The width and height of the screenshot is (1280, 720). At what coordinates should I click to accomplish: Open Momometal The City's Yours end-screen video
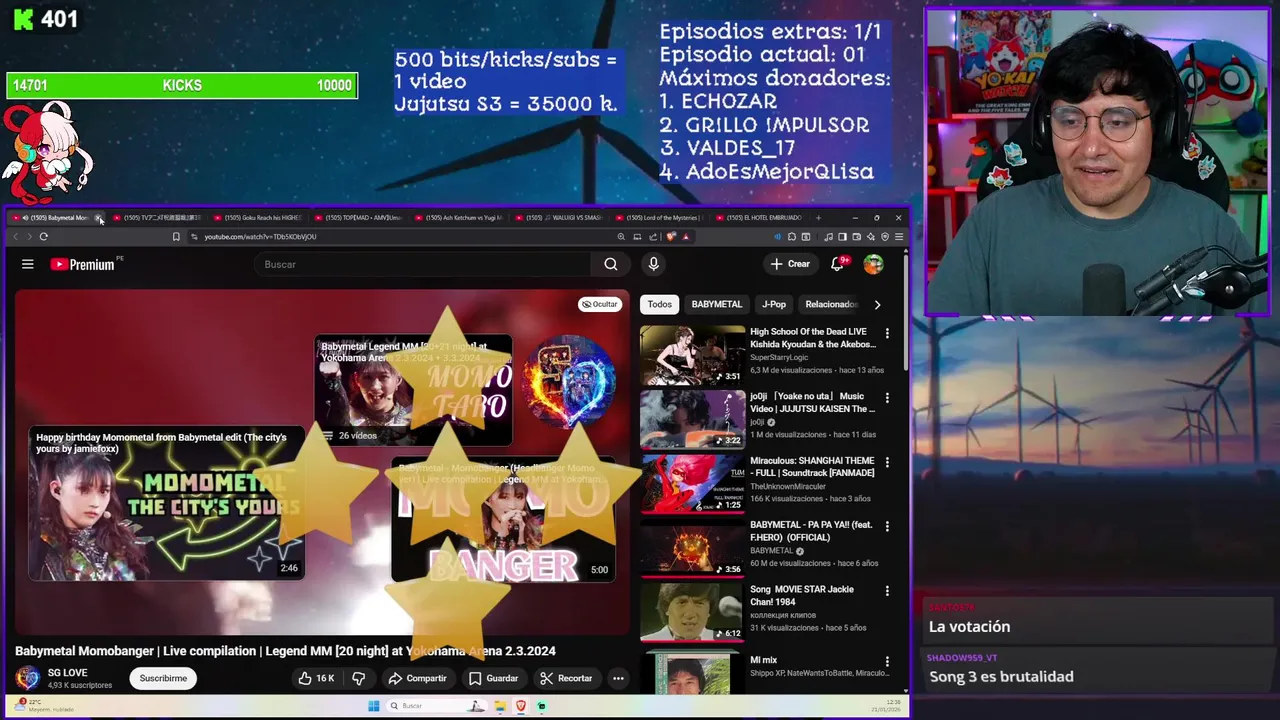167,503
